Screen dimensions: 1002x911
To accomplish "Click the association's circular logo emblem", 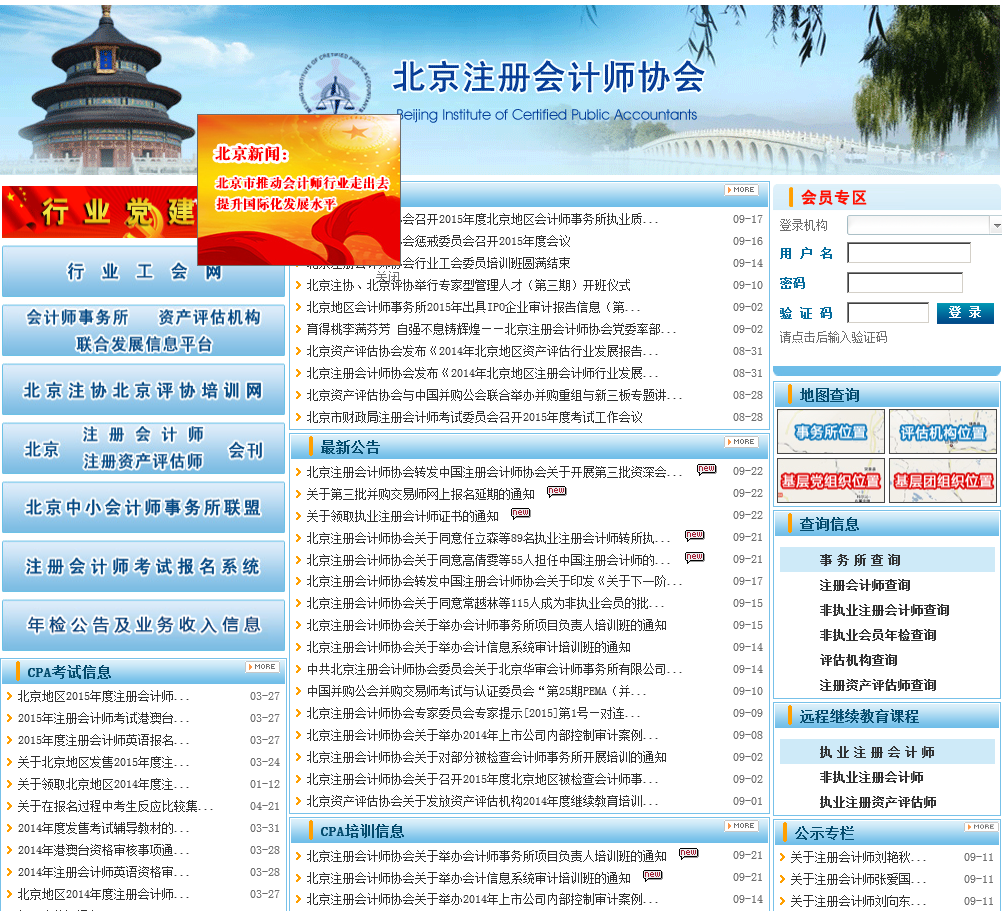I will (x=335, y=85).
